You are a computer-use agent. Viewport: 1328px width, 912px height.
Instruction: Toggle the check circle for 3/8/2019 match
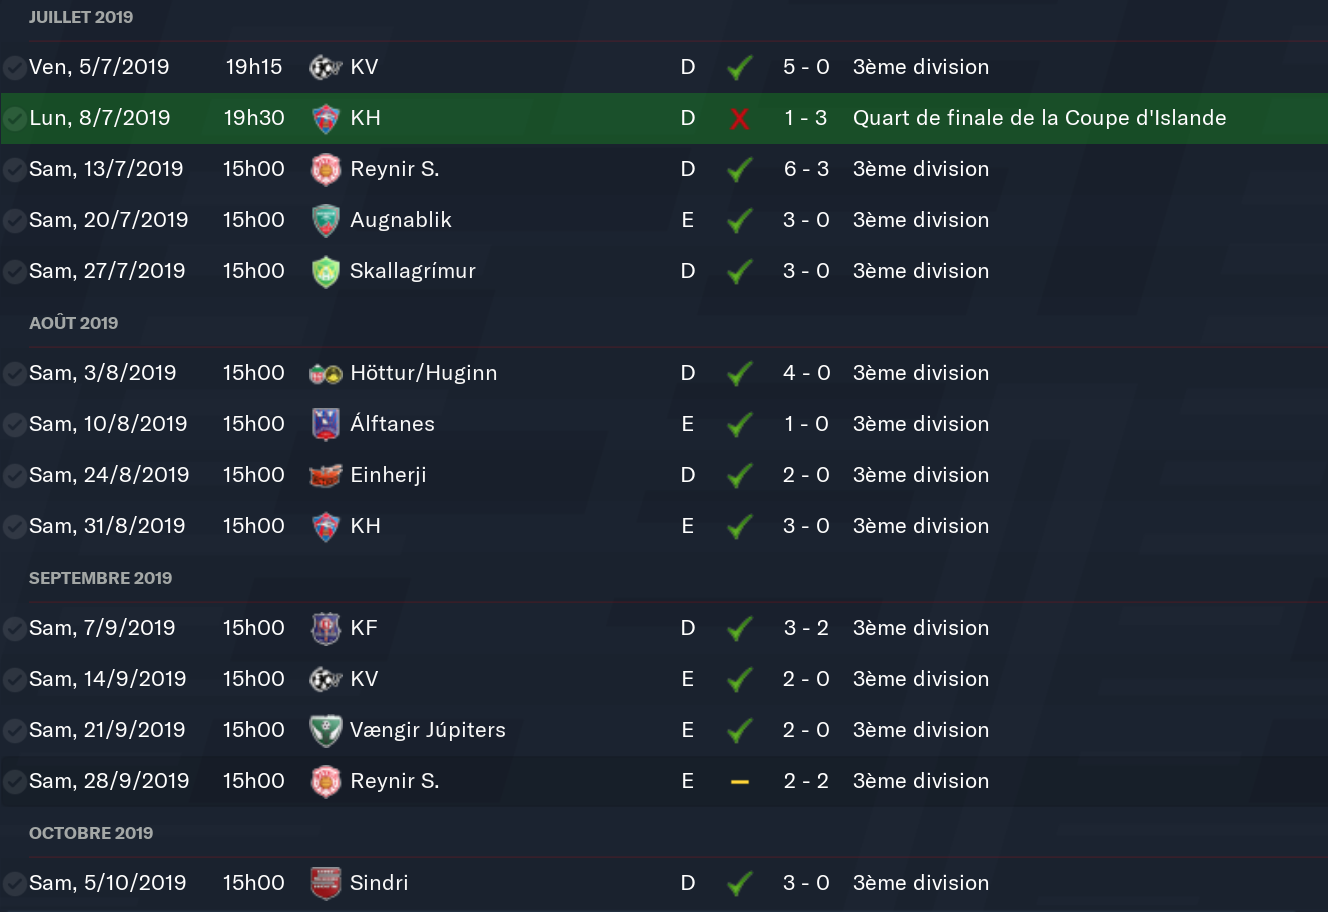[x=14, y=374]
